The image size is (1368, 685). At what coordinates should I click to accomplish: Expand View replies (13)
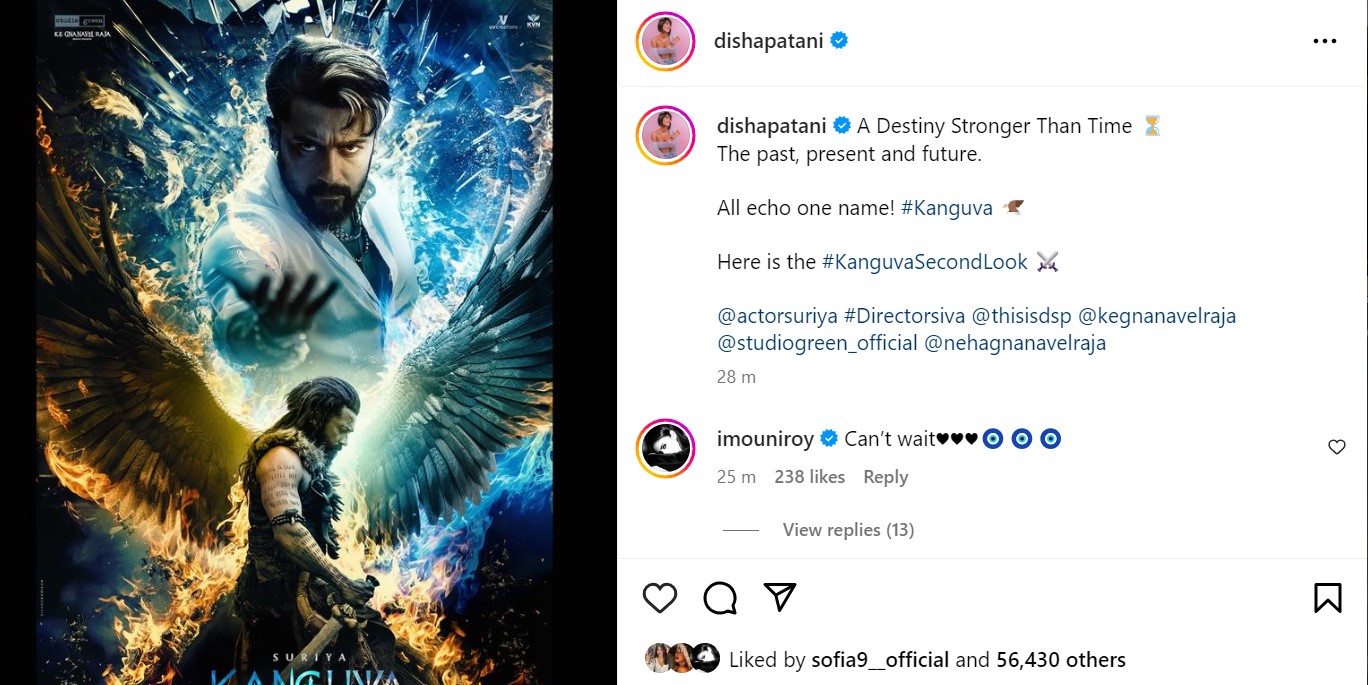[848, 530]
